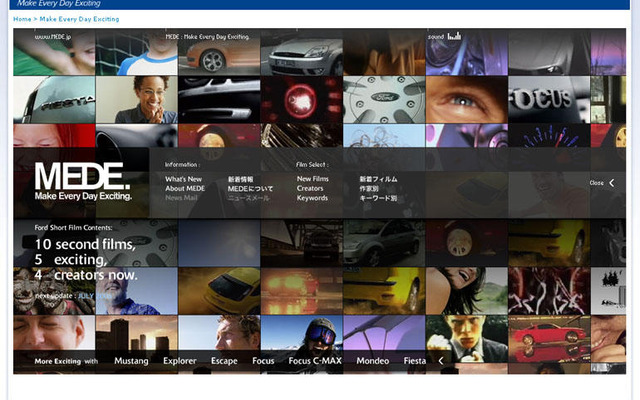The height and width of the screenshot is (400, 640).
Task: Select News Mail menu entry
Action: pyautogui.click(x=181, y=198)
